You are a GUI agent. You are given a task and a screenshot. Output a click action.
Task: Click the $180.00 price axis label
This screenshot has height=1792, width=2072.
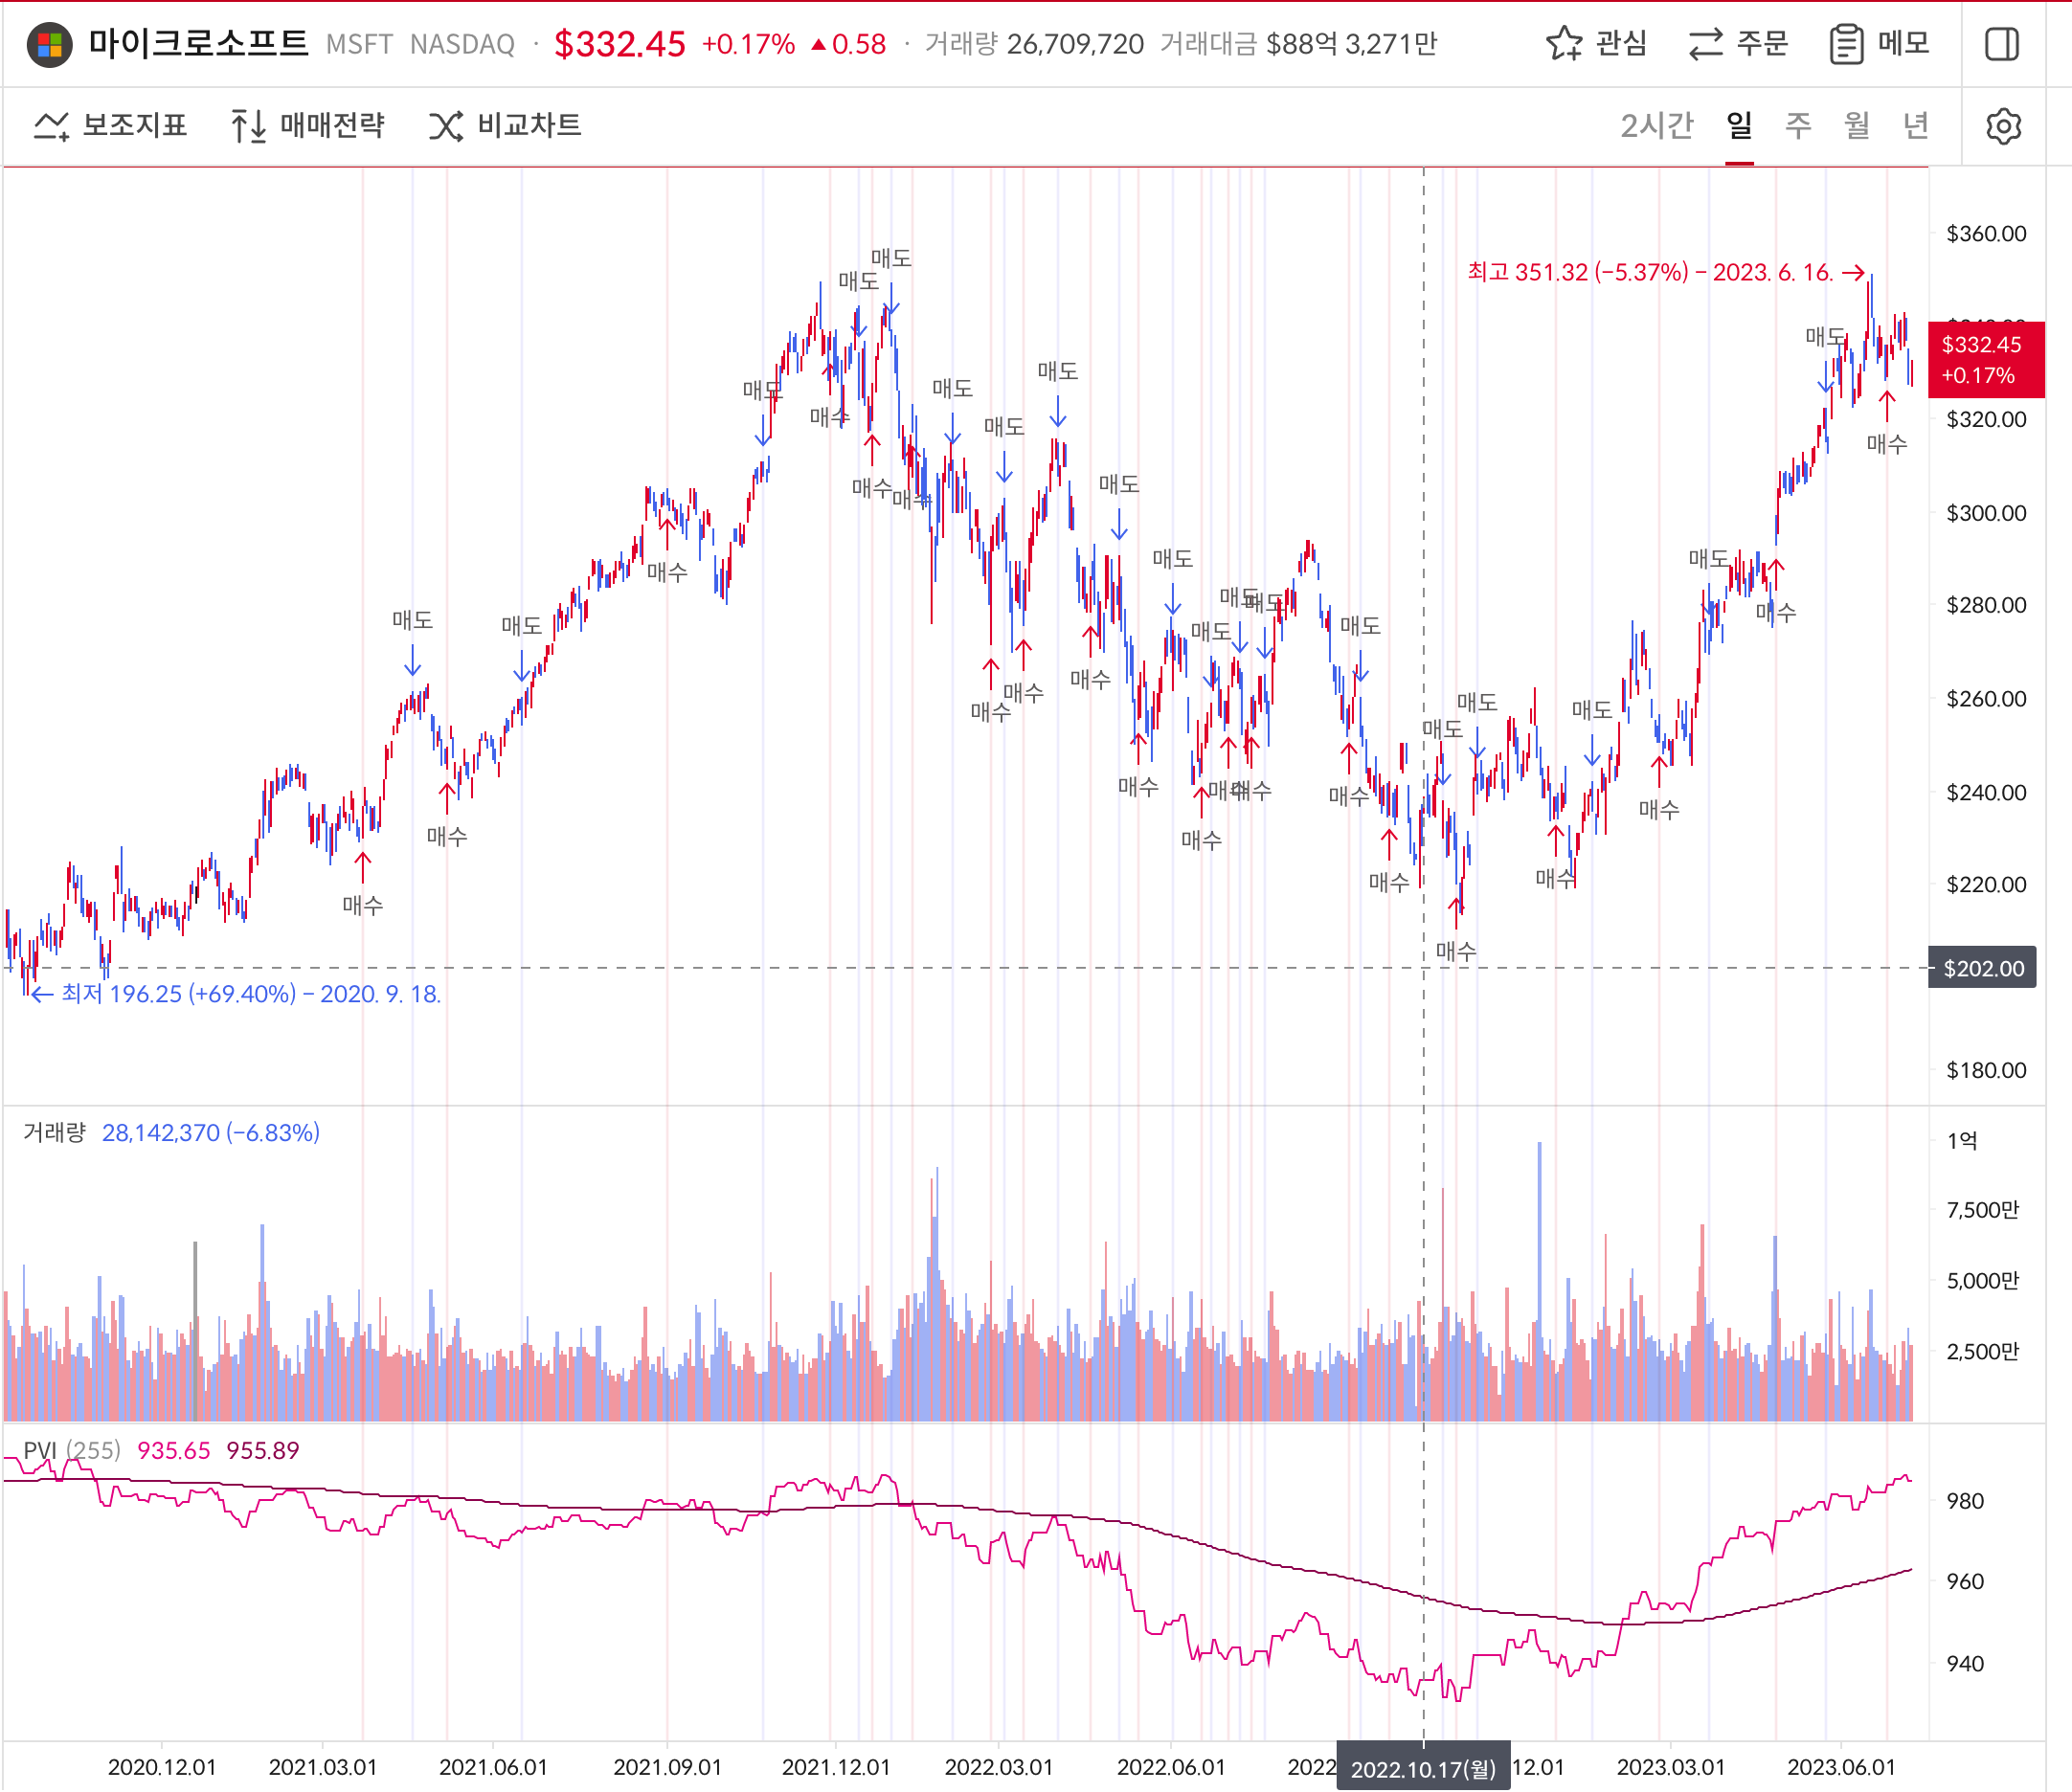1986,1070
